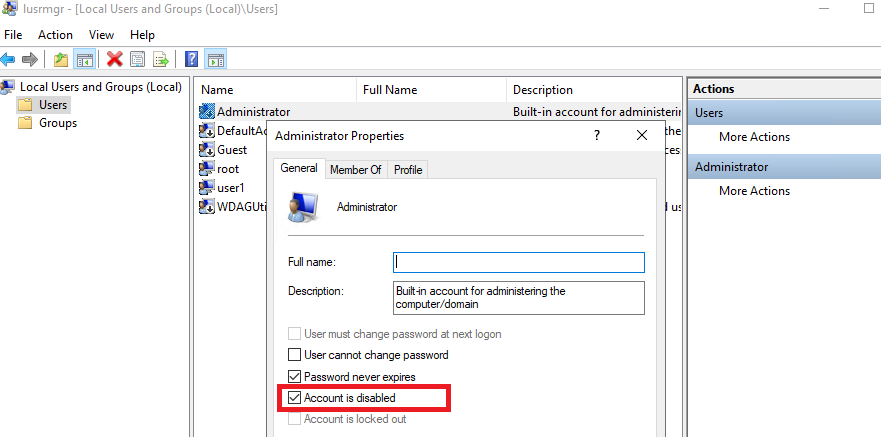Select the user1 account icon
881x437 pixels.
click(x=207, y=187)
